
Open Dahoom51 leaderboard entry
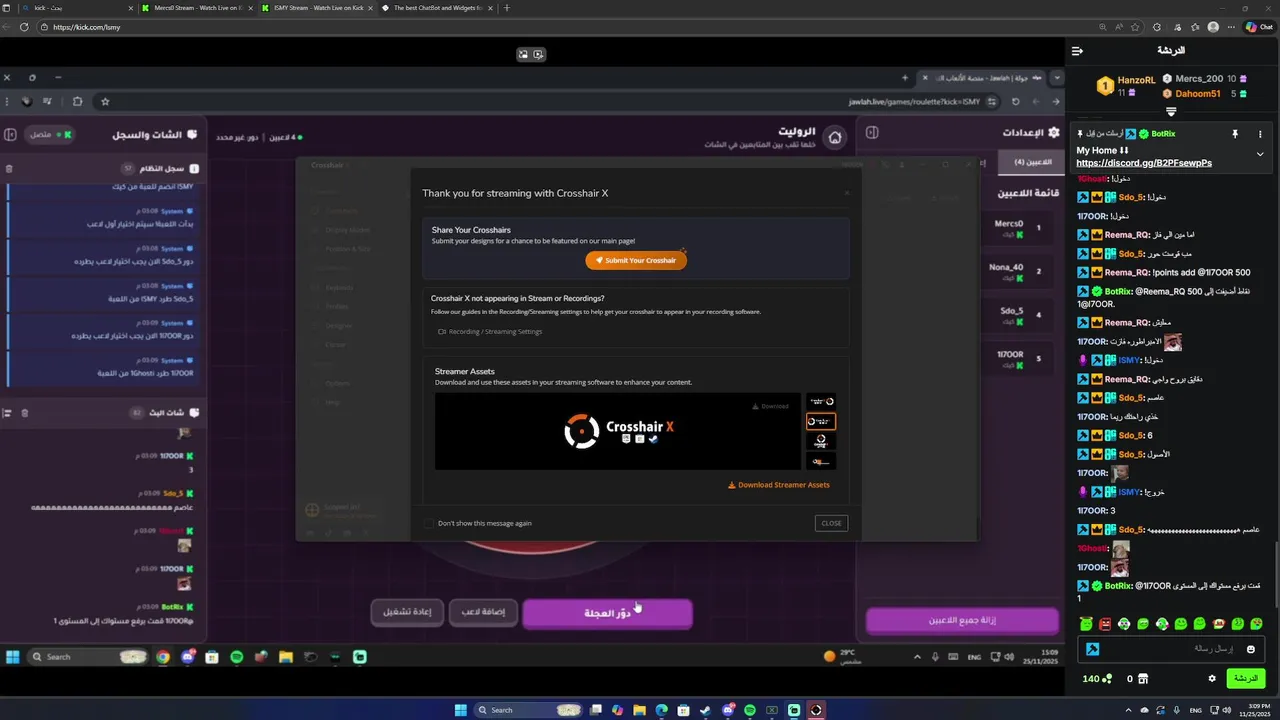click(1198, 94)
